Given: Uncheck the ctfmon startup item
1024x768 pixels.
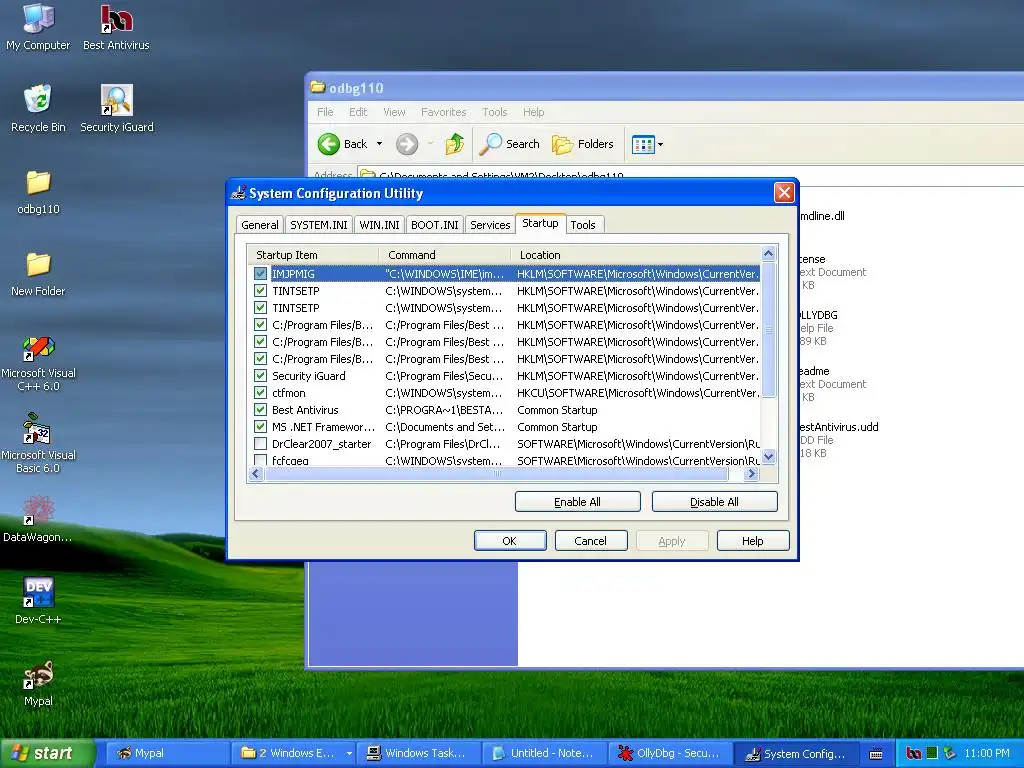Looking at the screenshot, I should click(261, 392).
